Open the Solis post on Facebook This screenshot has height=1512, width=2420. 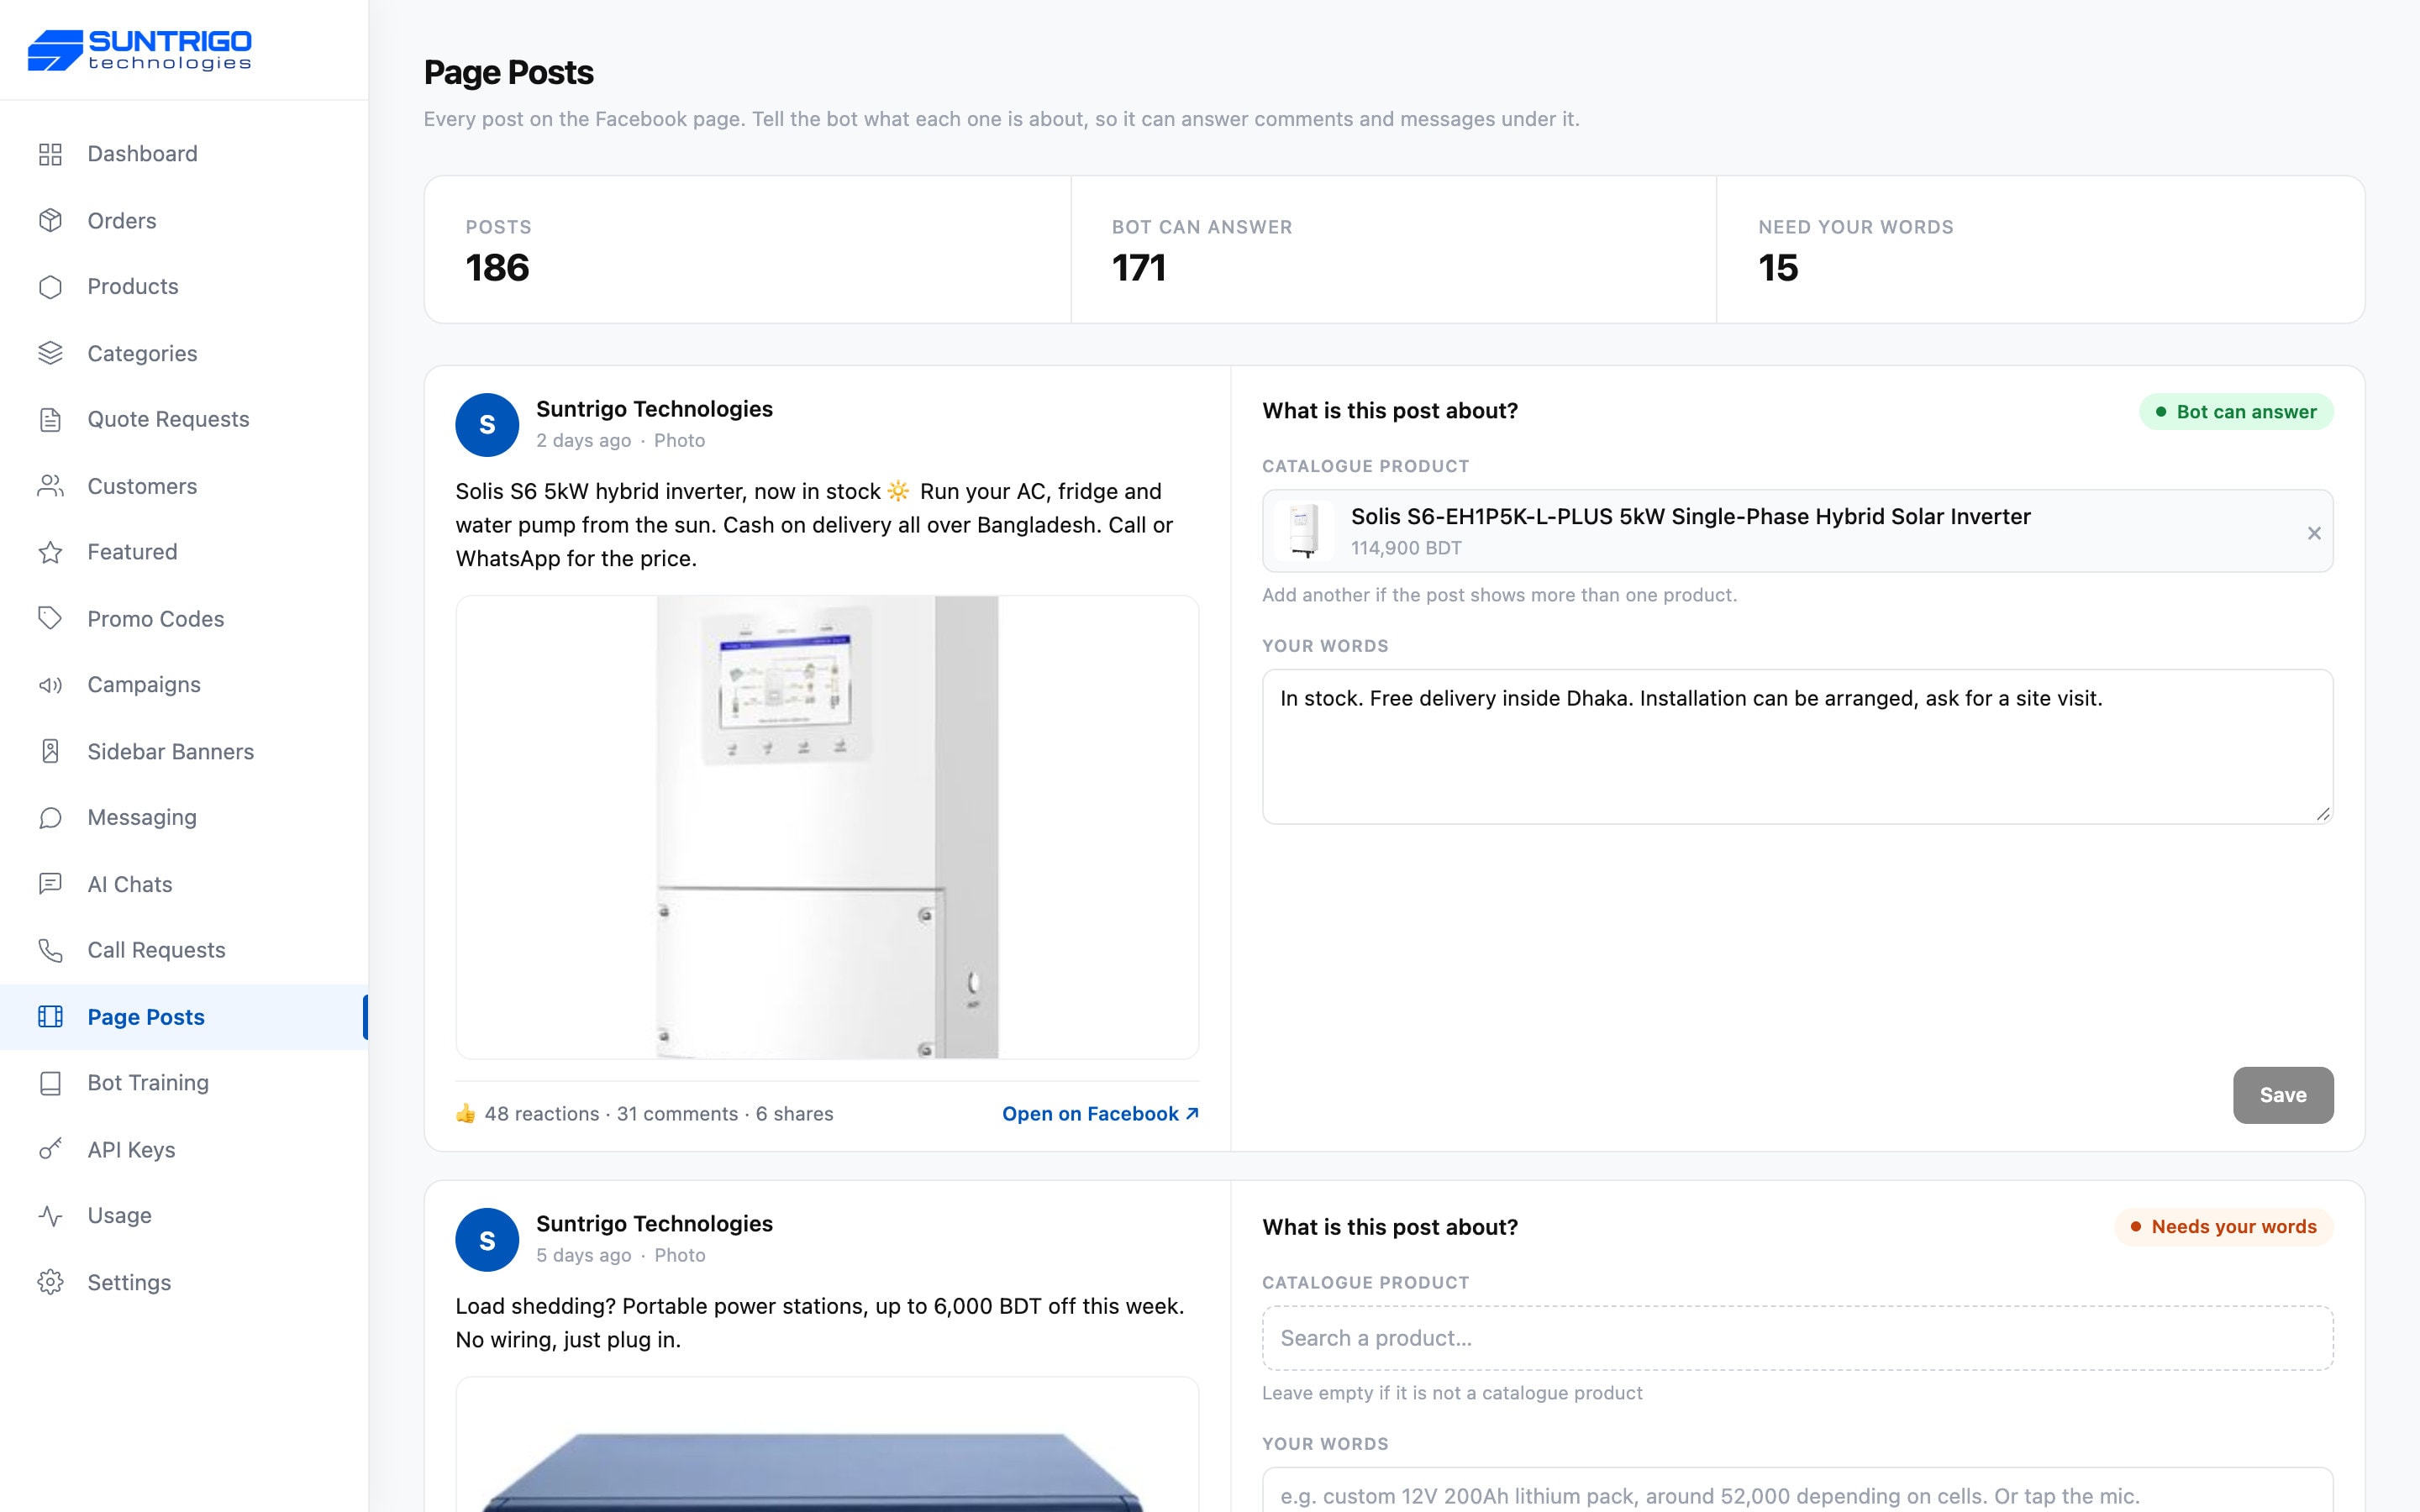(1100, 1113)
